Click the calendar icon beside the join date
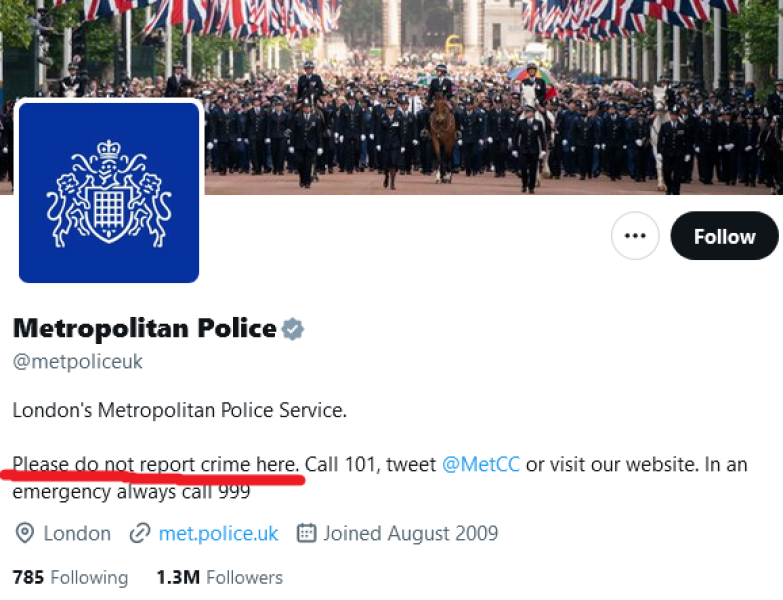 click(306, 533)
